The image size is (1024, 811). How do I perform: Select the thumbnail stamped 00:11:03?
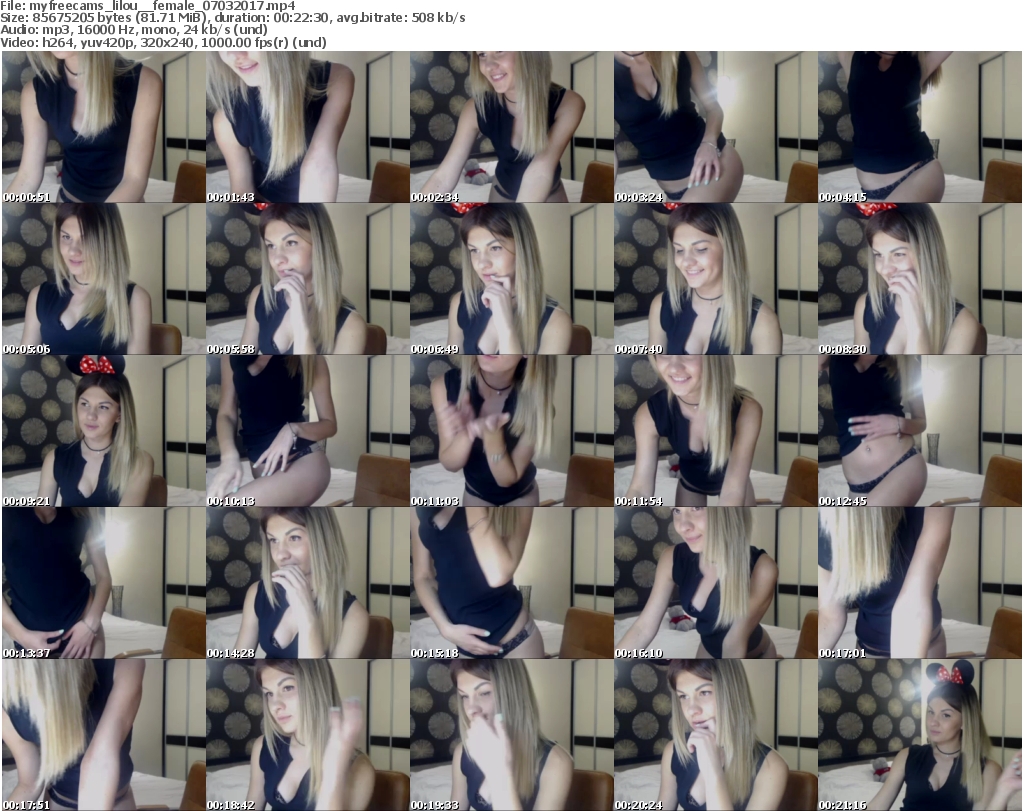point(511,431)
